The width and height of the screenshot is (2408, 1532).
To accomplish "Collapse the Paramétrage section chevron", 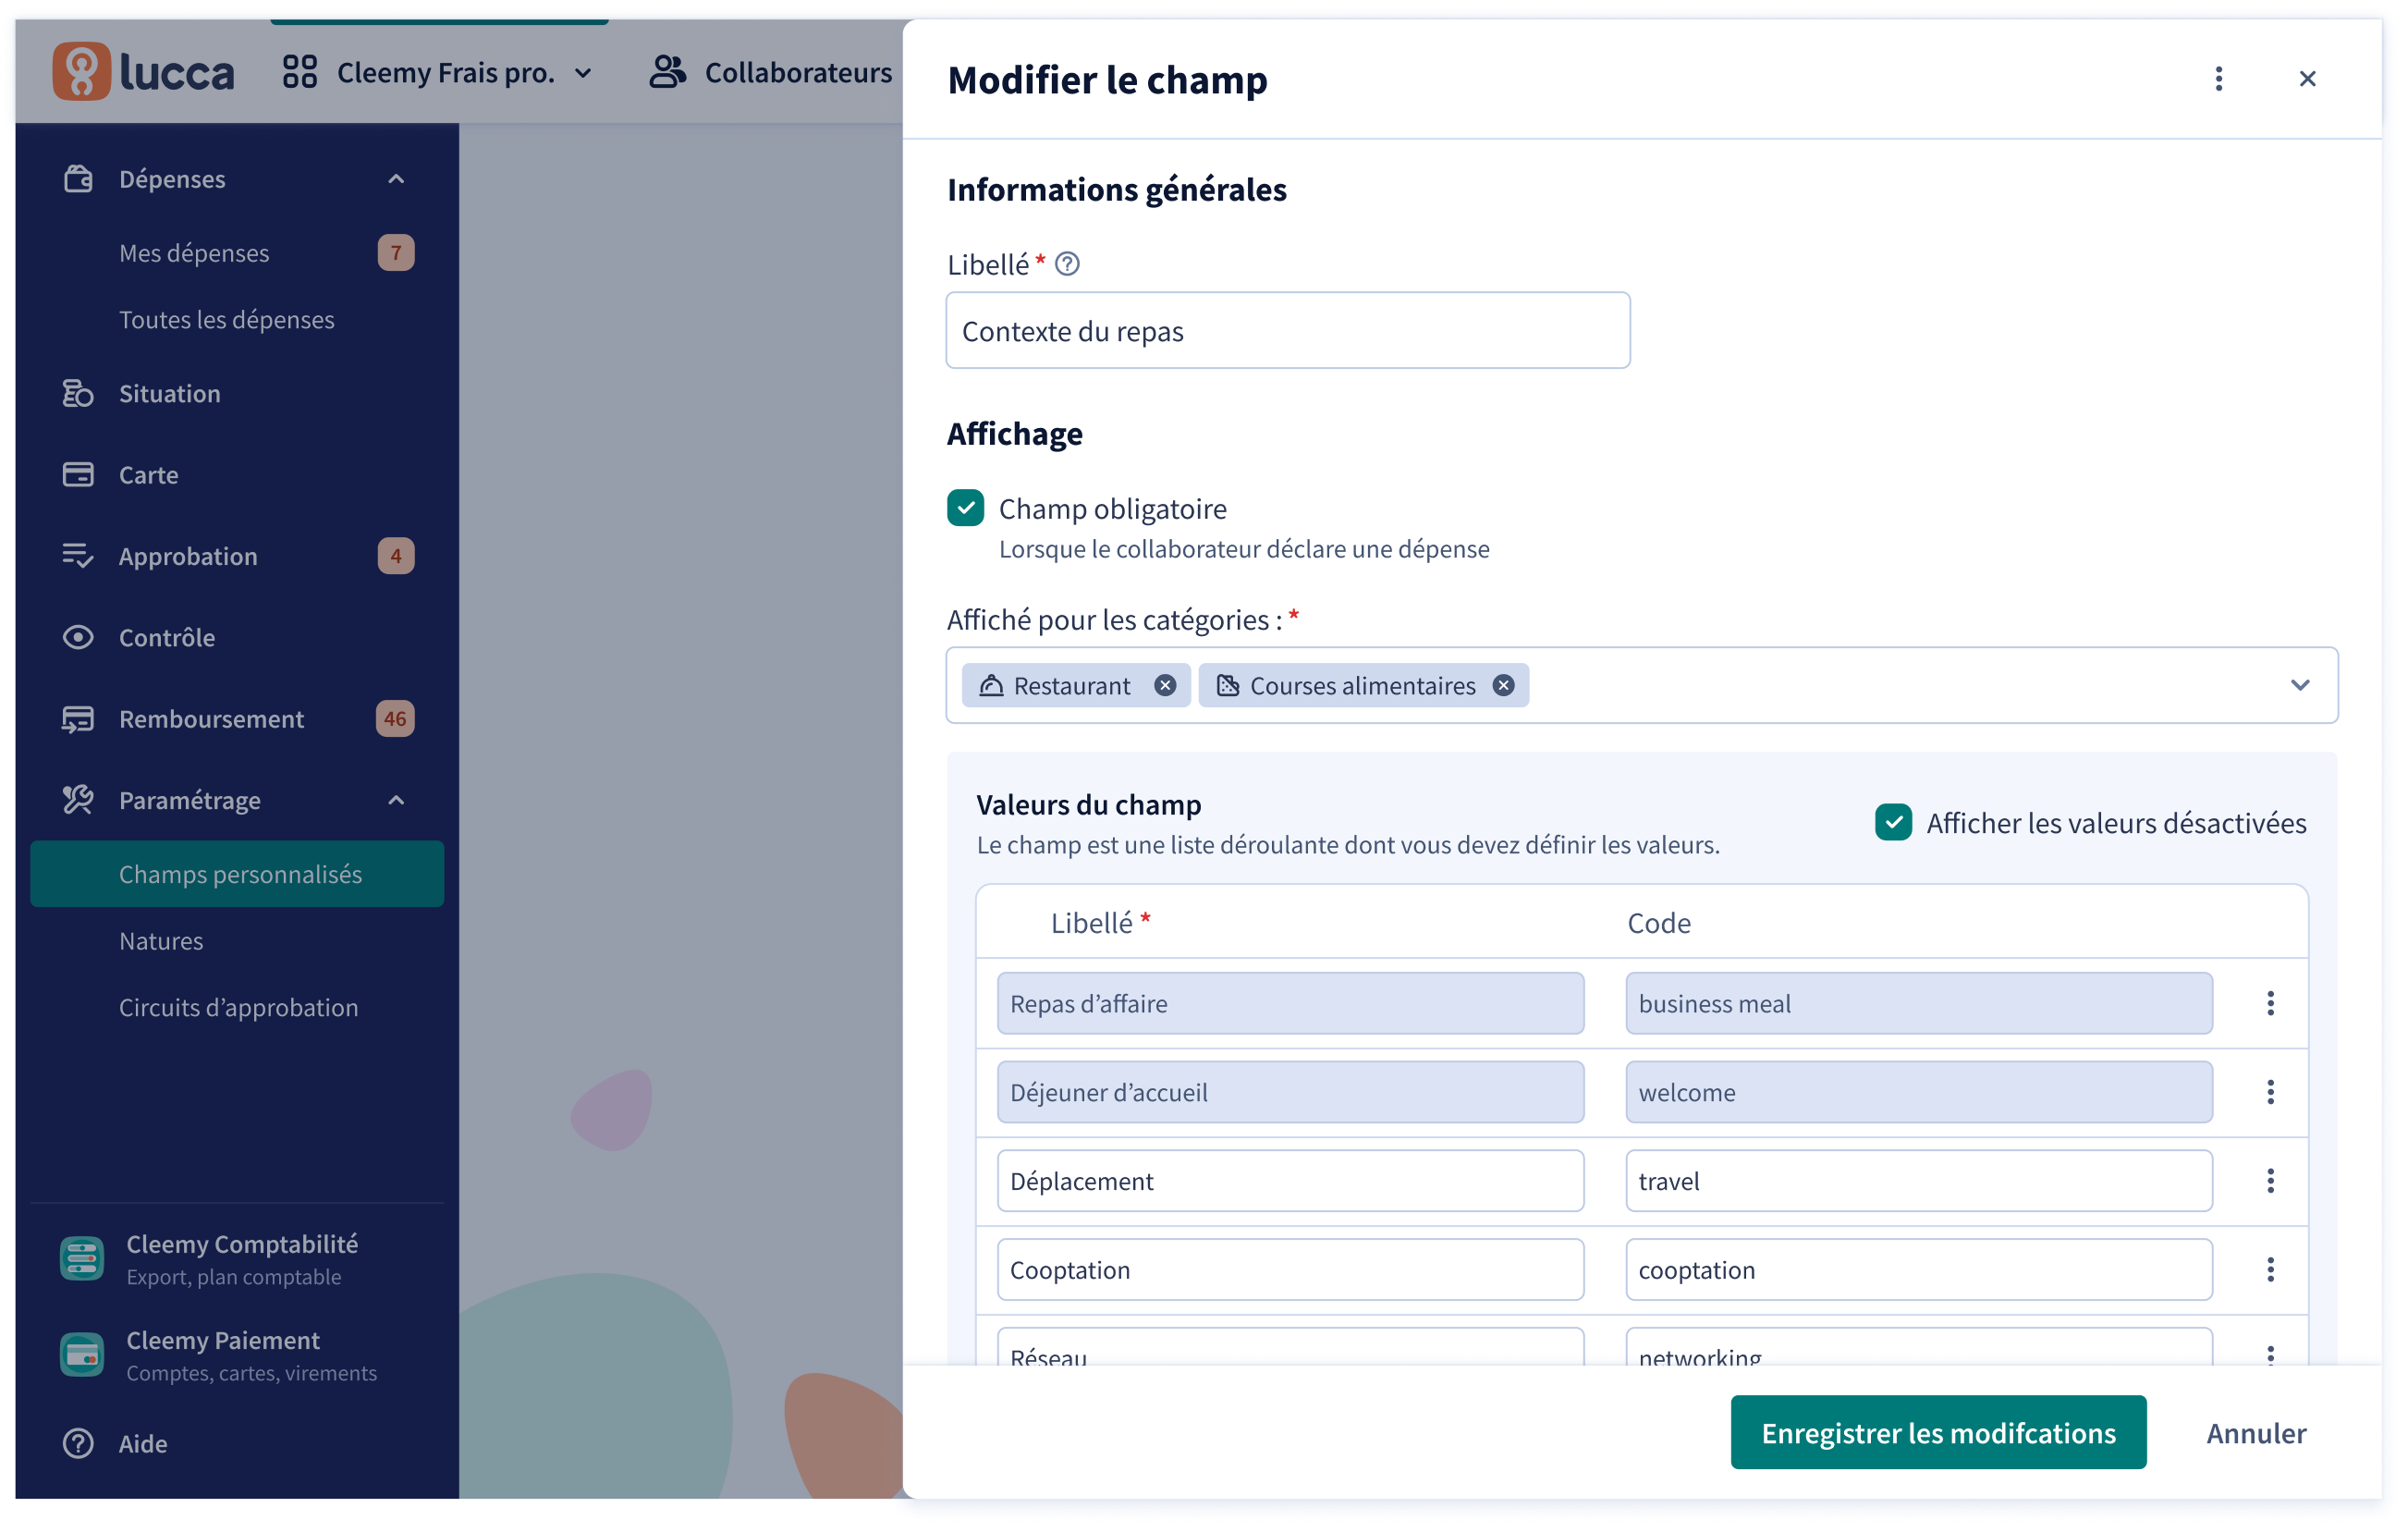I will pos(396,800).
